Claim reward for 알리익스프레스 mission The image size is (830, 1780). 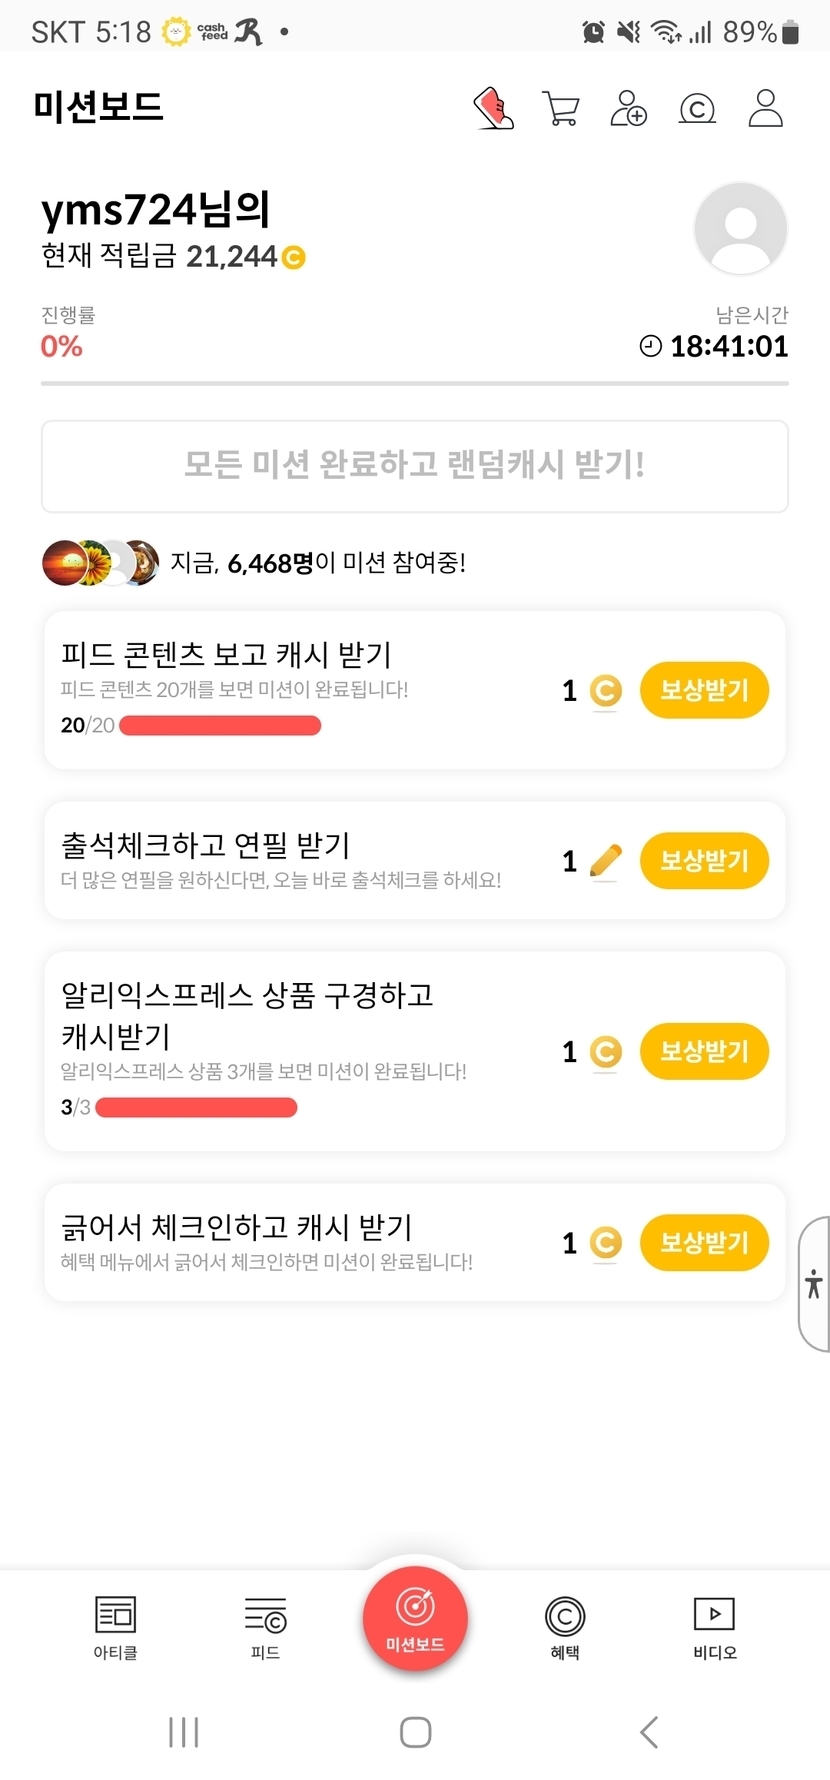(x=704, y=1052)
